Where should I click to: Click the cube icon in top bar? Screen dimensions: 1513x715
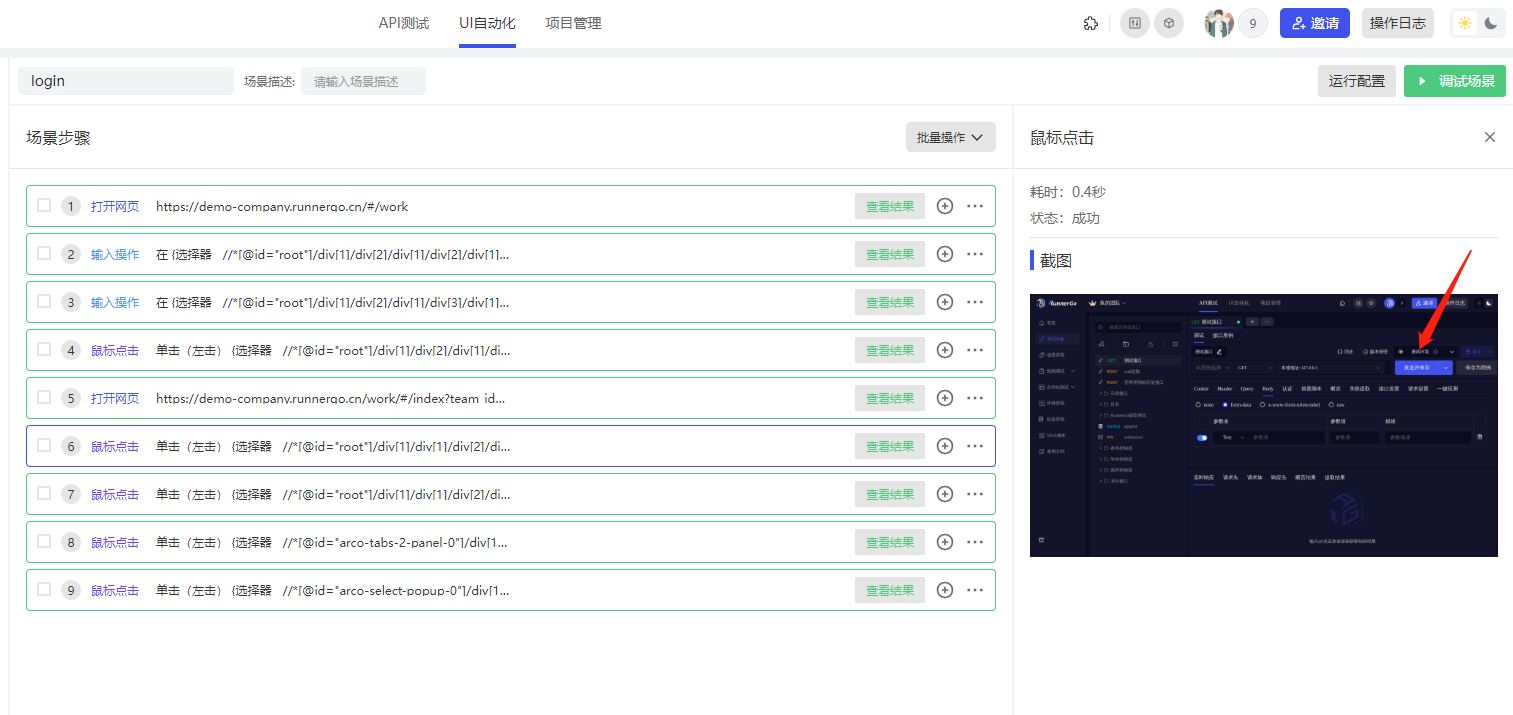click(1169, 23)
